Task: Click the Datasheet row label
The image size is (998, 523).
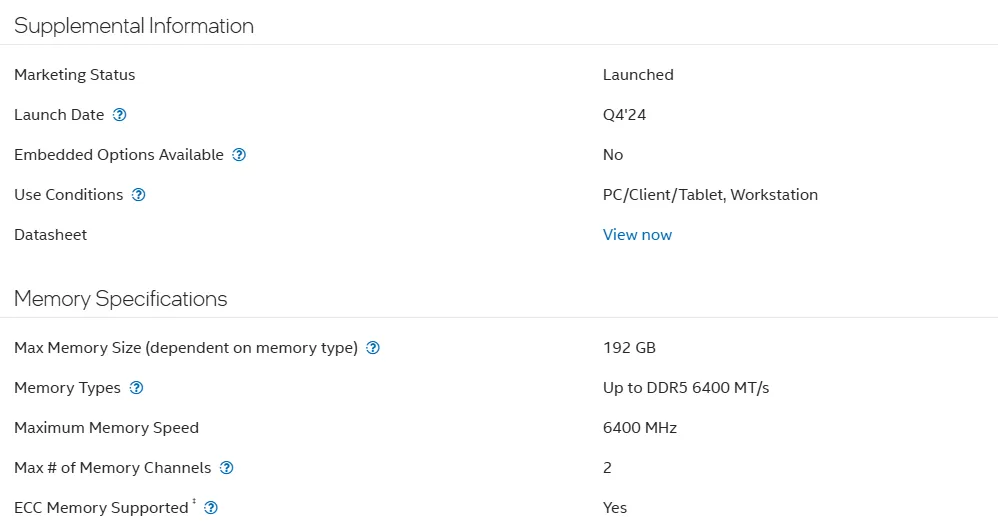Action: coord(50,235)
